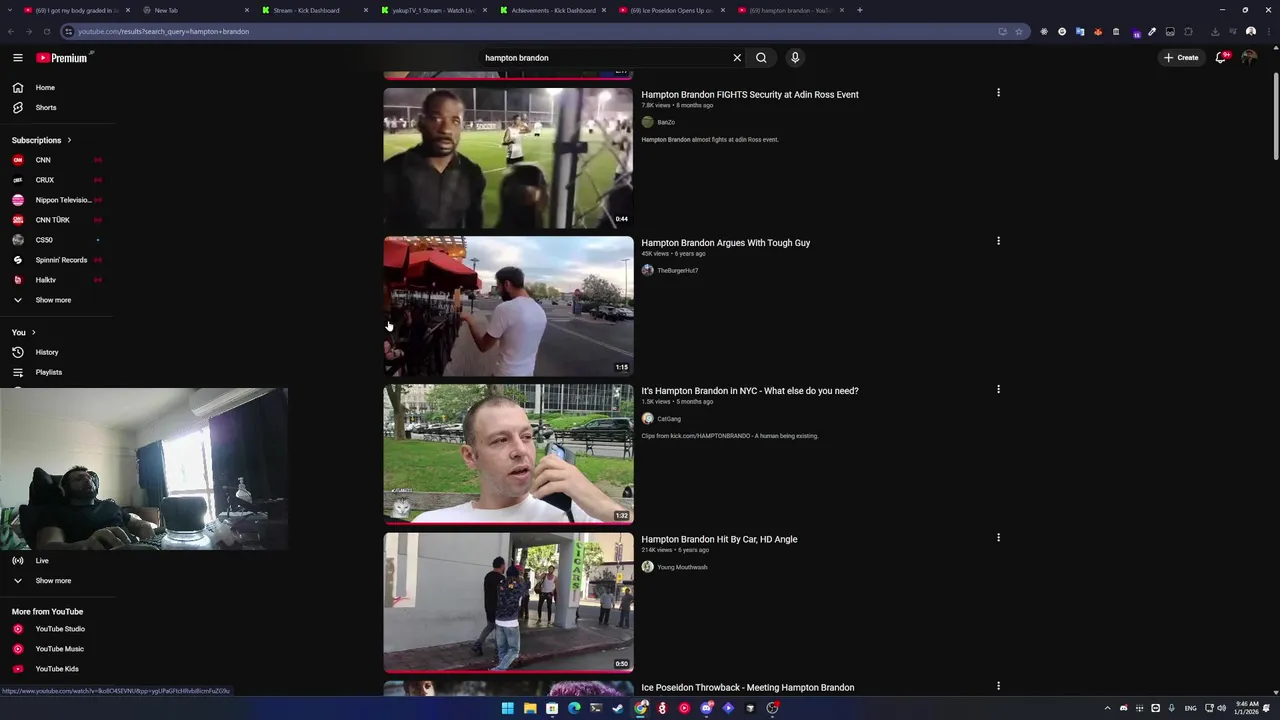Image resolution: width=1280 pixels, height=720 pixels.
Task: Open title 'Hampton Brandon Argues With Tough Guy'
Action: click(x=726, y=243)
